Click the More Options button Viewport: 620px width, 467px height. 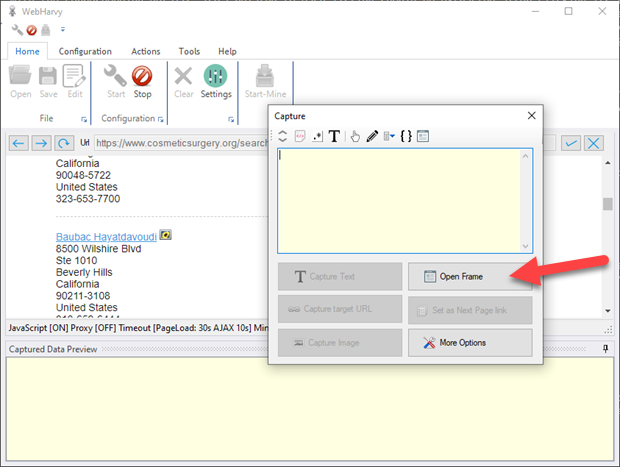(470, 343)
